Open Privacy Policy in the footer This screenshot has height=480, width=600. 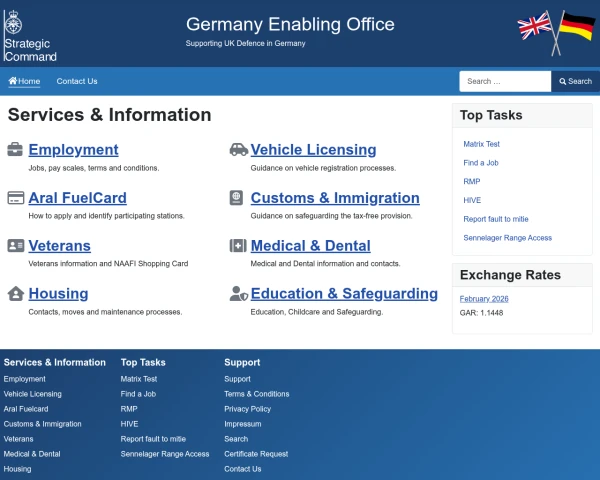click(247, 409)
